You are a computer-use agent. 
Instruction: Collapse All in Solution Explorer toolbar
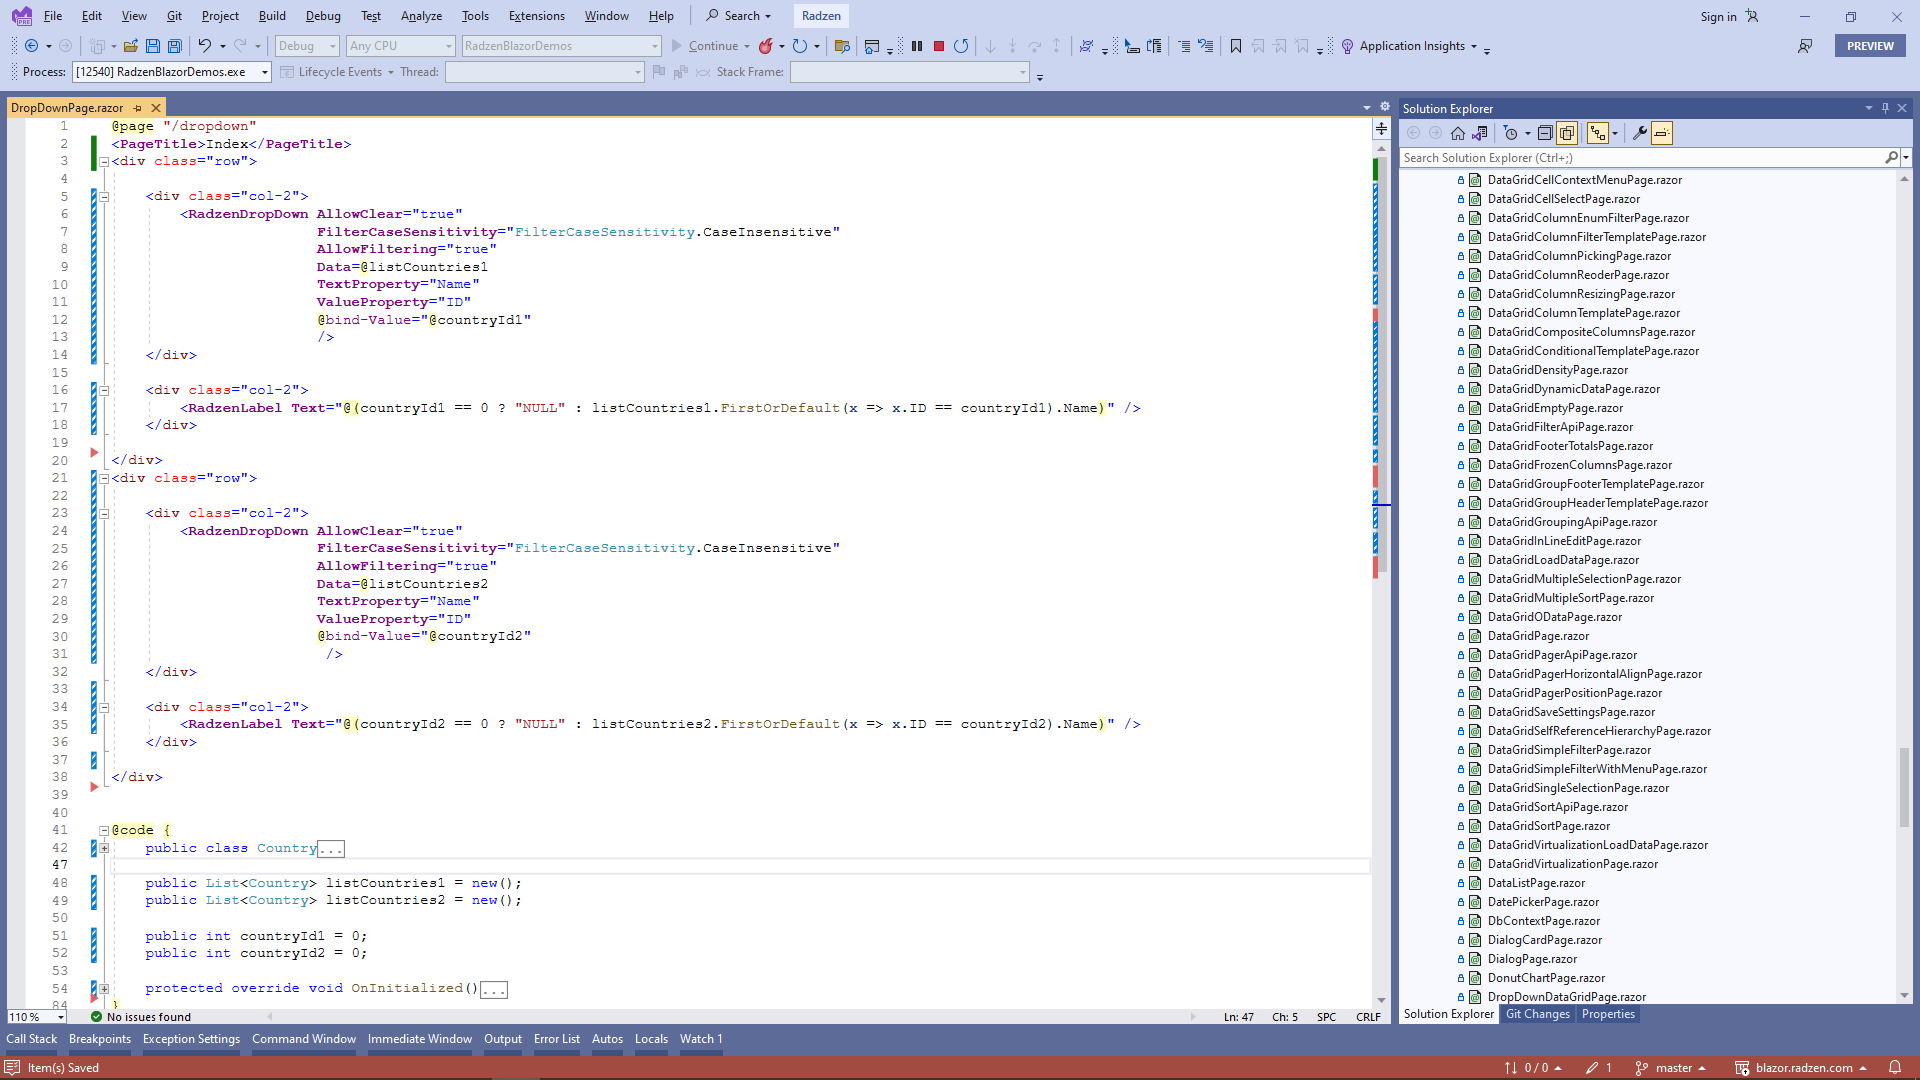click(1545, 133)
